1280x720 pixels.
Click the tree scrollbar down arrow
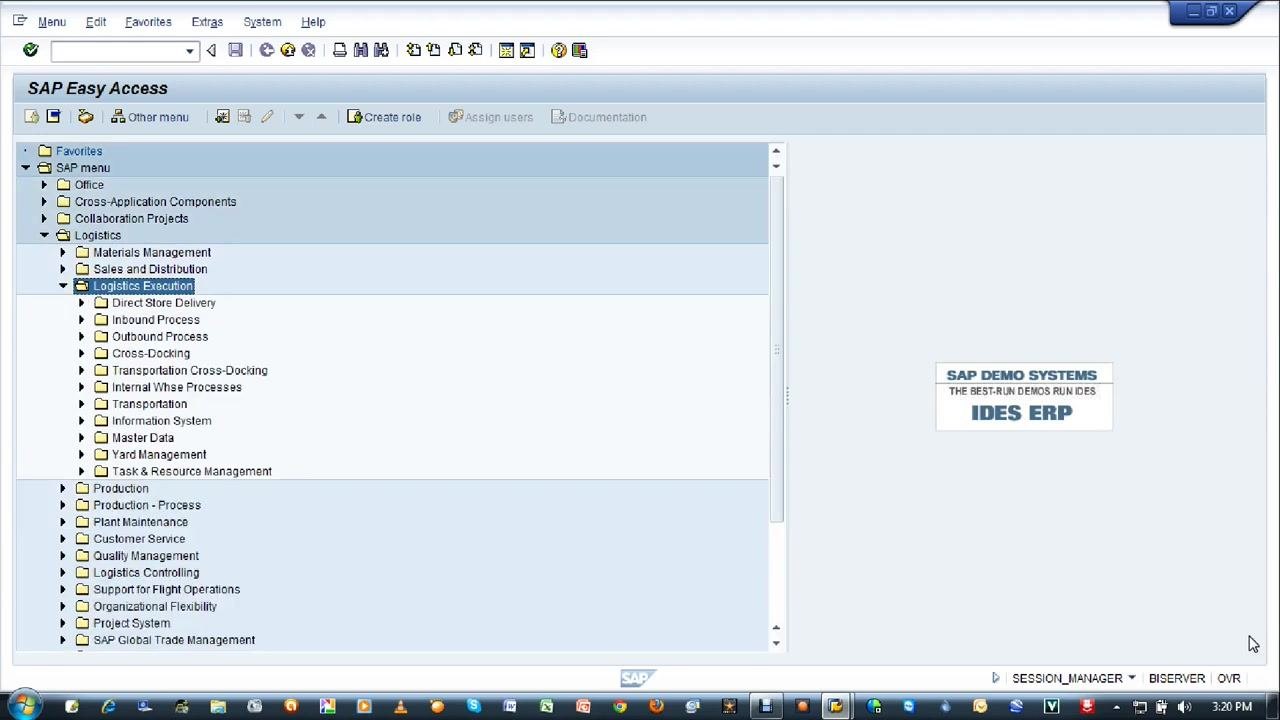coord(776,644)
